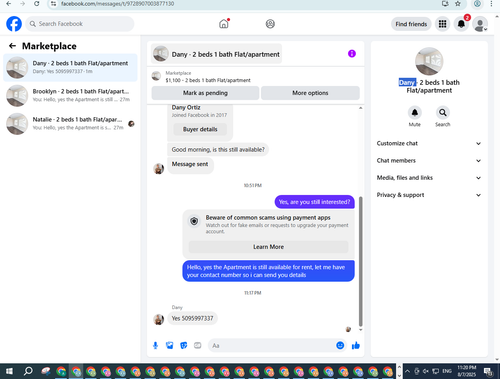The width and height of the screenshot is (500, 379).
Task: Click the 'Message sent' bubble
Action: (x=190, y=164)
